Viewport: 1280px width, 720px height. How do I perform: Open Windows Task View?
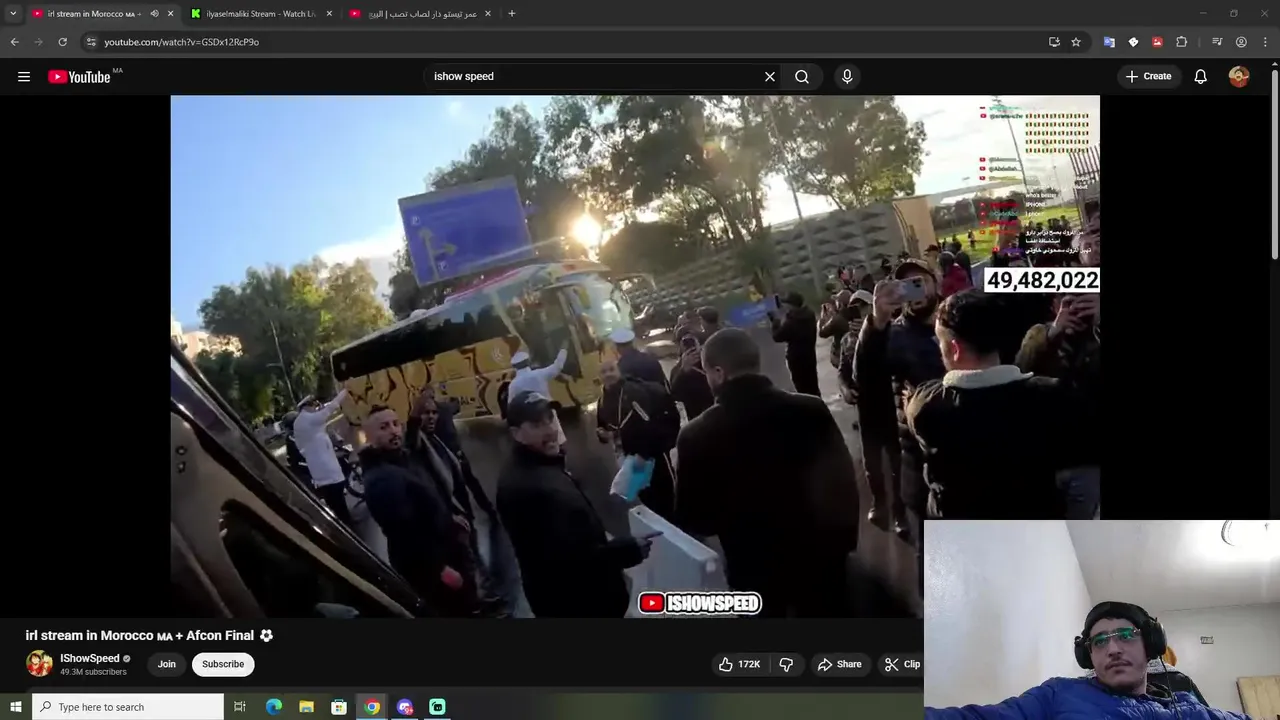click(x=240, y=707)
